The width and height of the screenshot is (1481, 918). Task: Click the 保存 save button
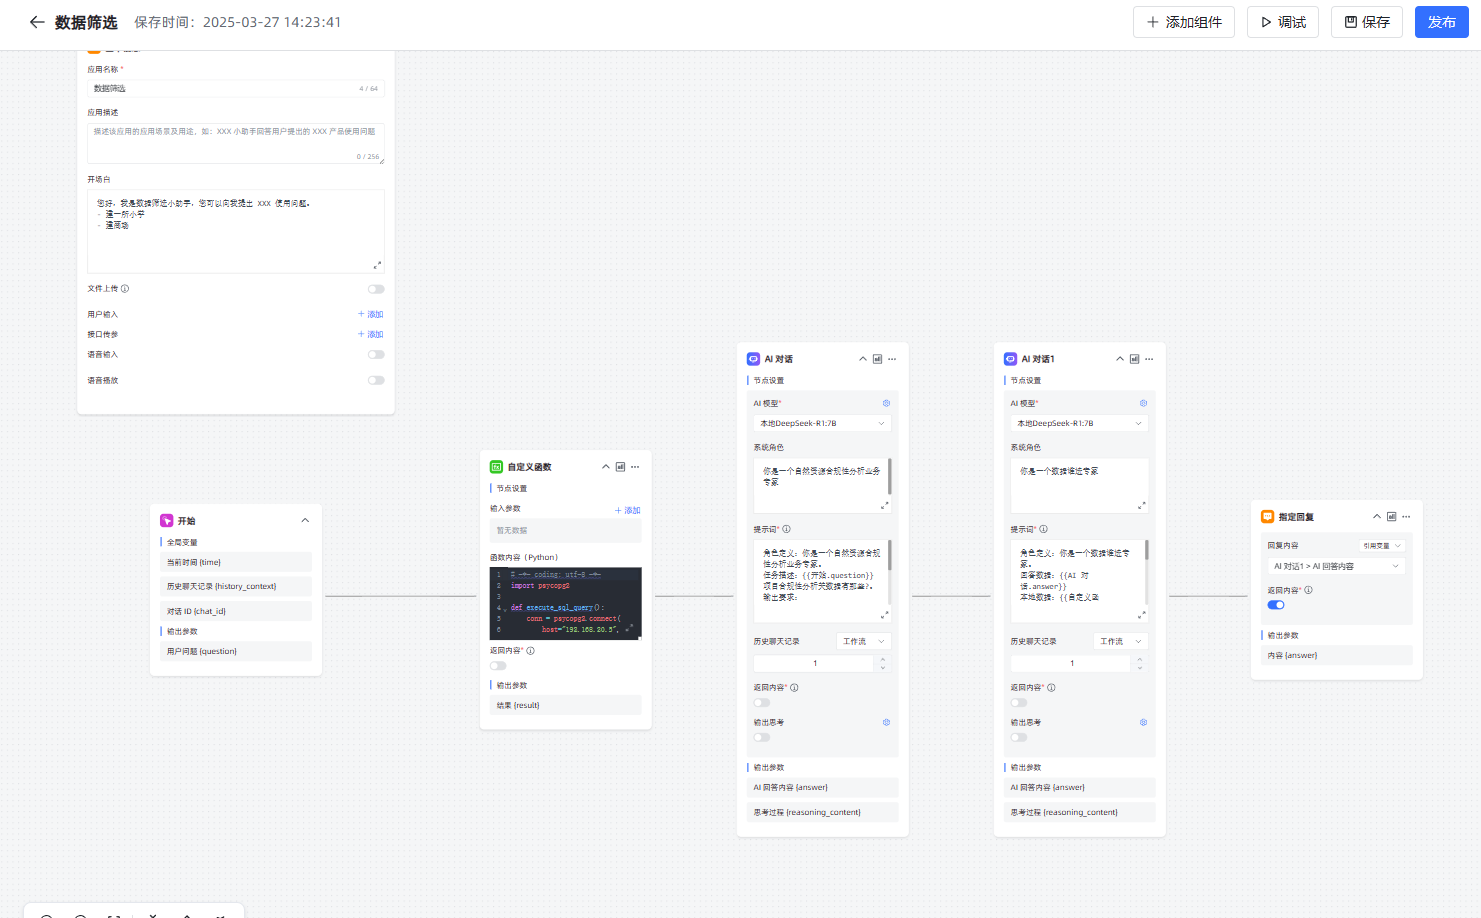(1367, 22)
